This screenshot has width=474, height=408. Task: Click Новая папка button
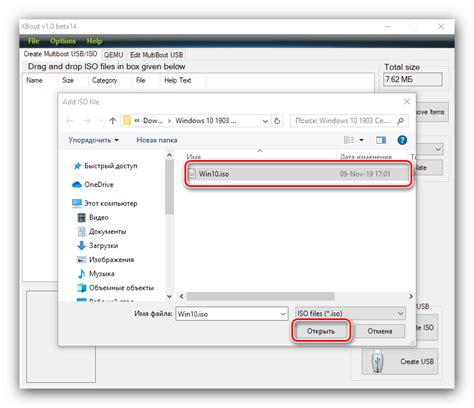pyautogui.click(x=157, y=140)
